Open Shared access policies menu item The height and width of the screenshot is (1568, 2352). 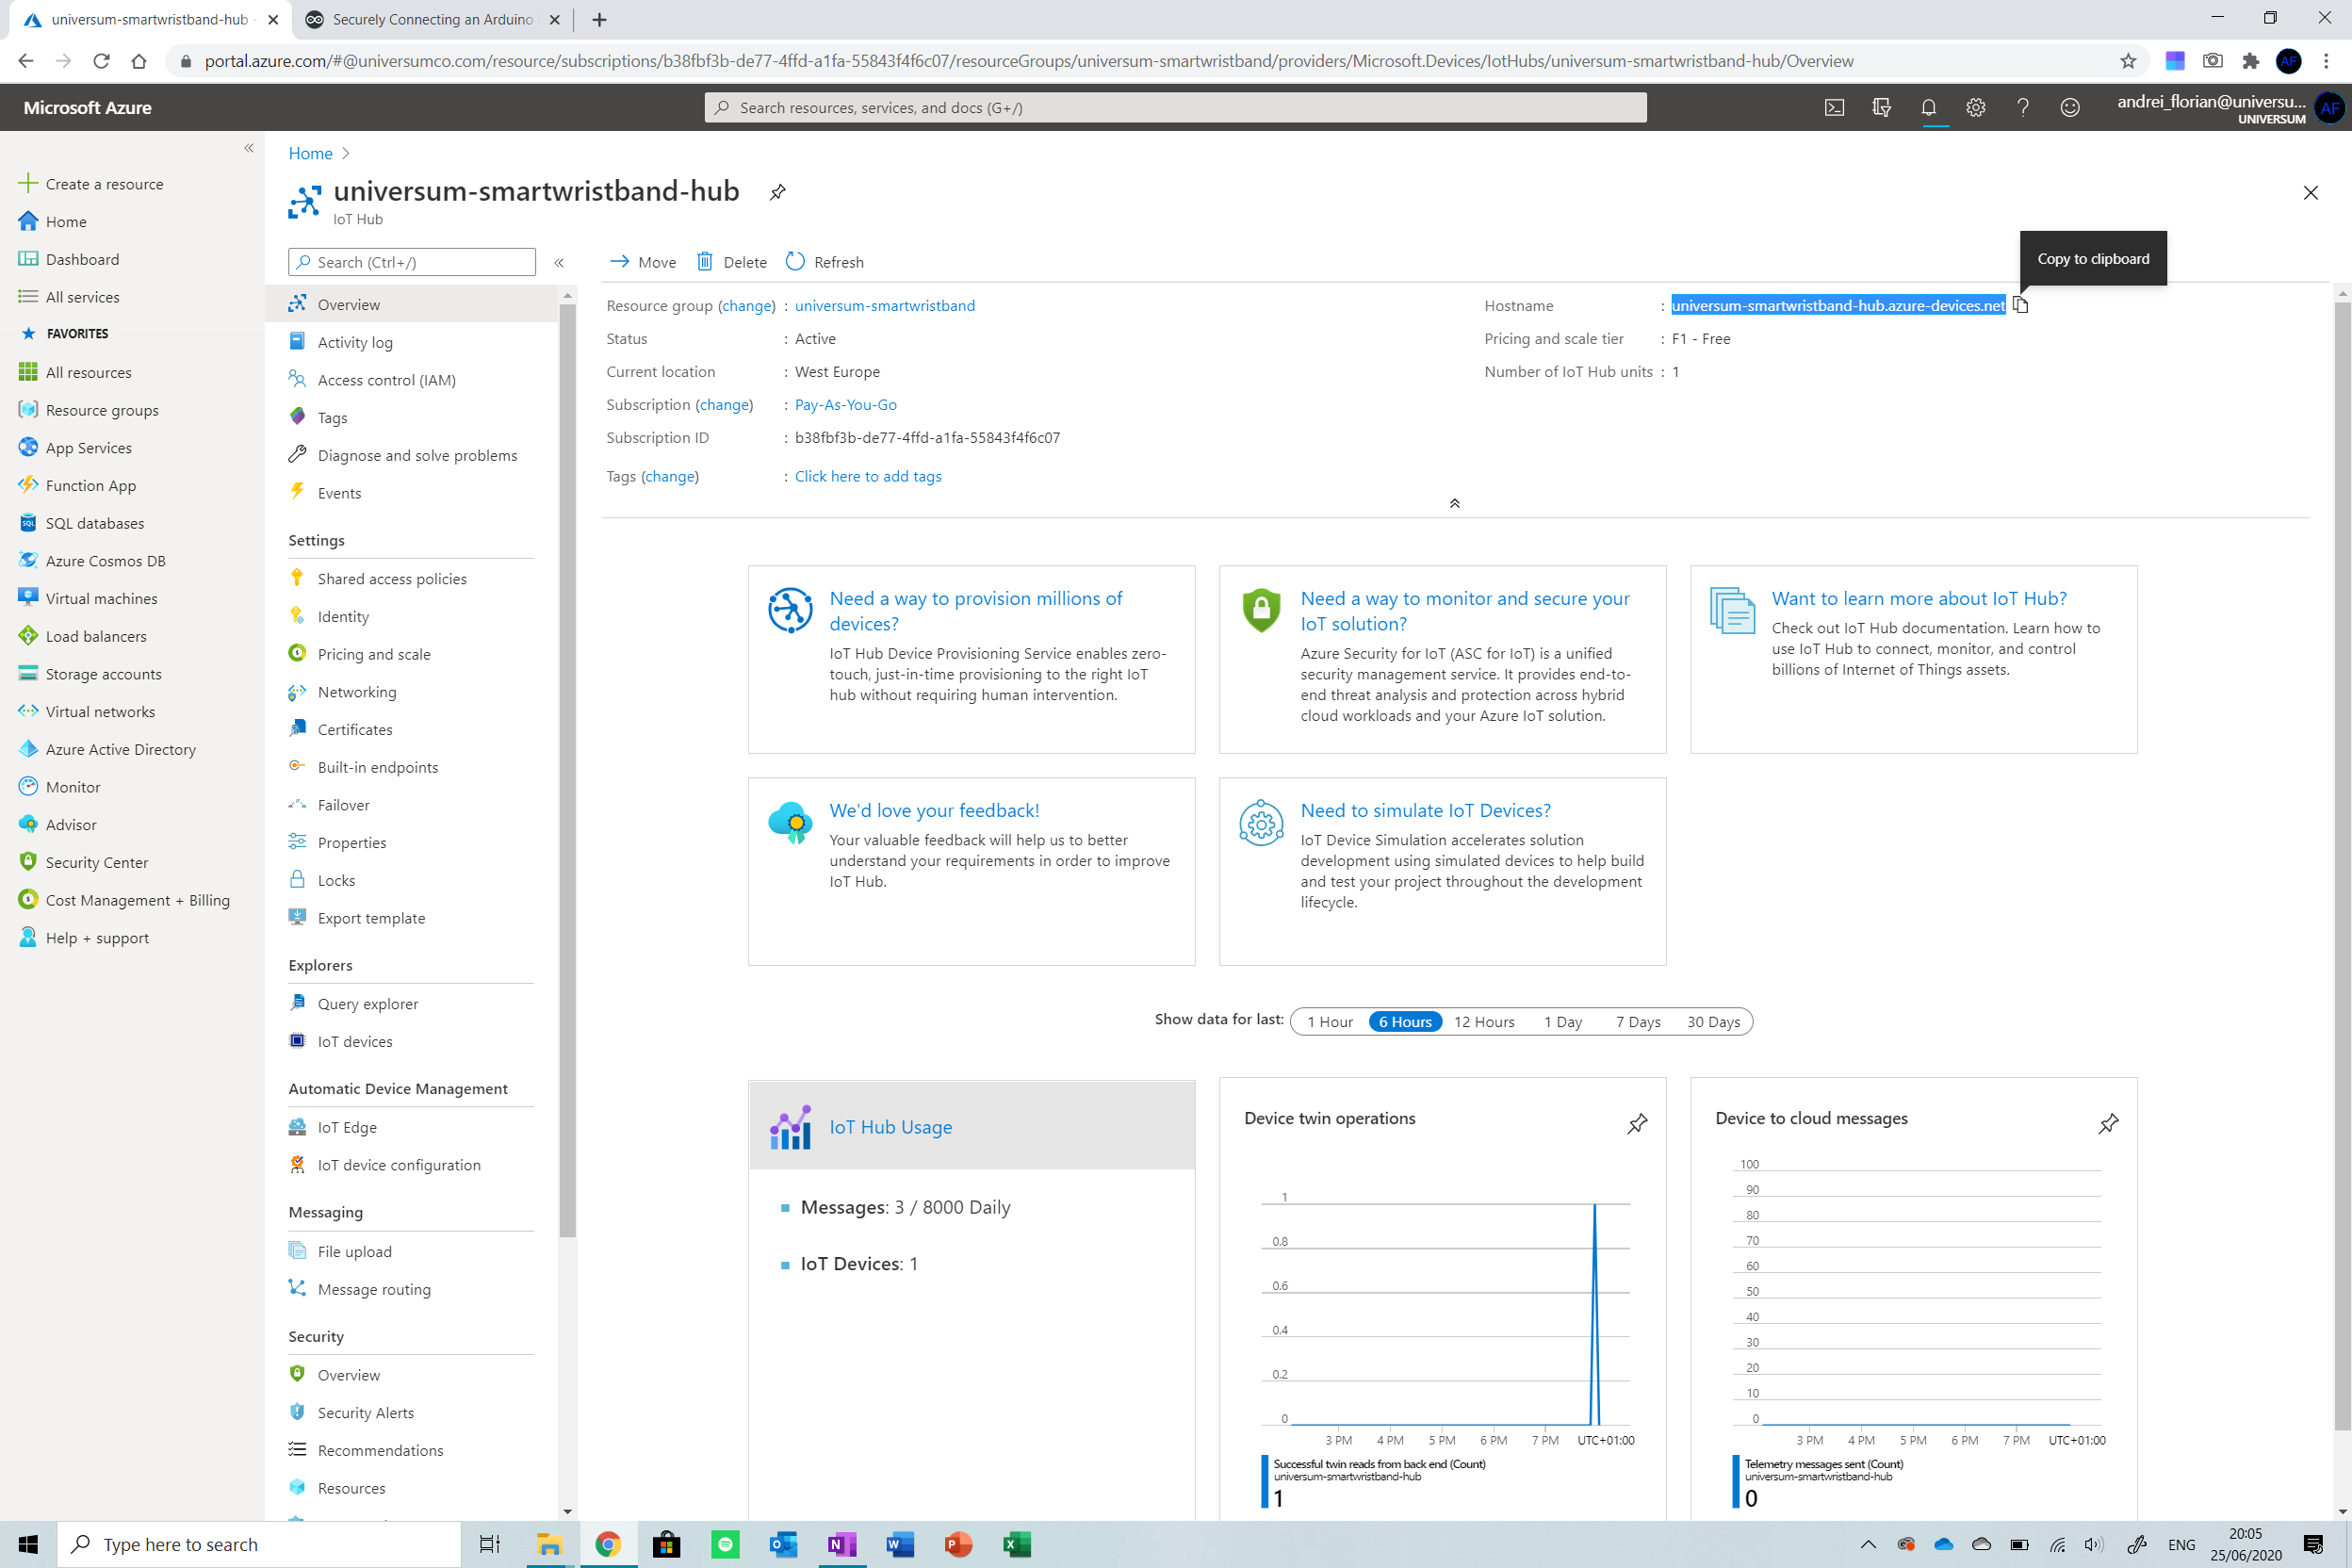pyautogui.click(x=392, y=578)
